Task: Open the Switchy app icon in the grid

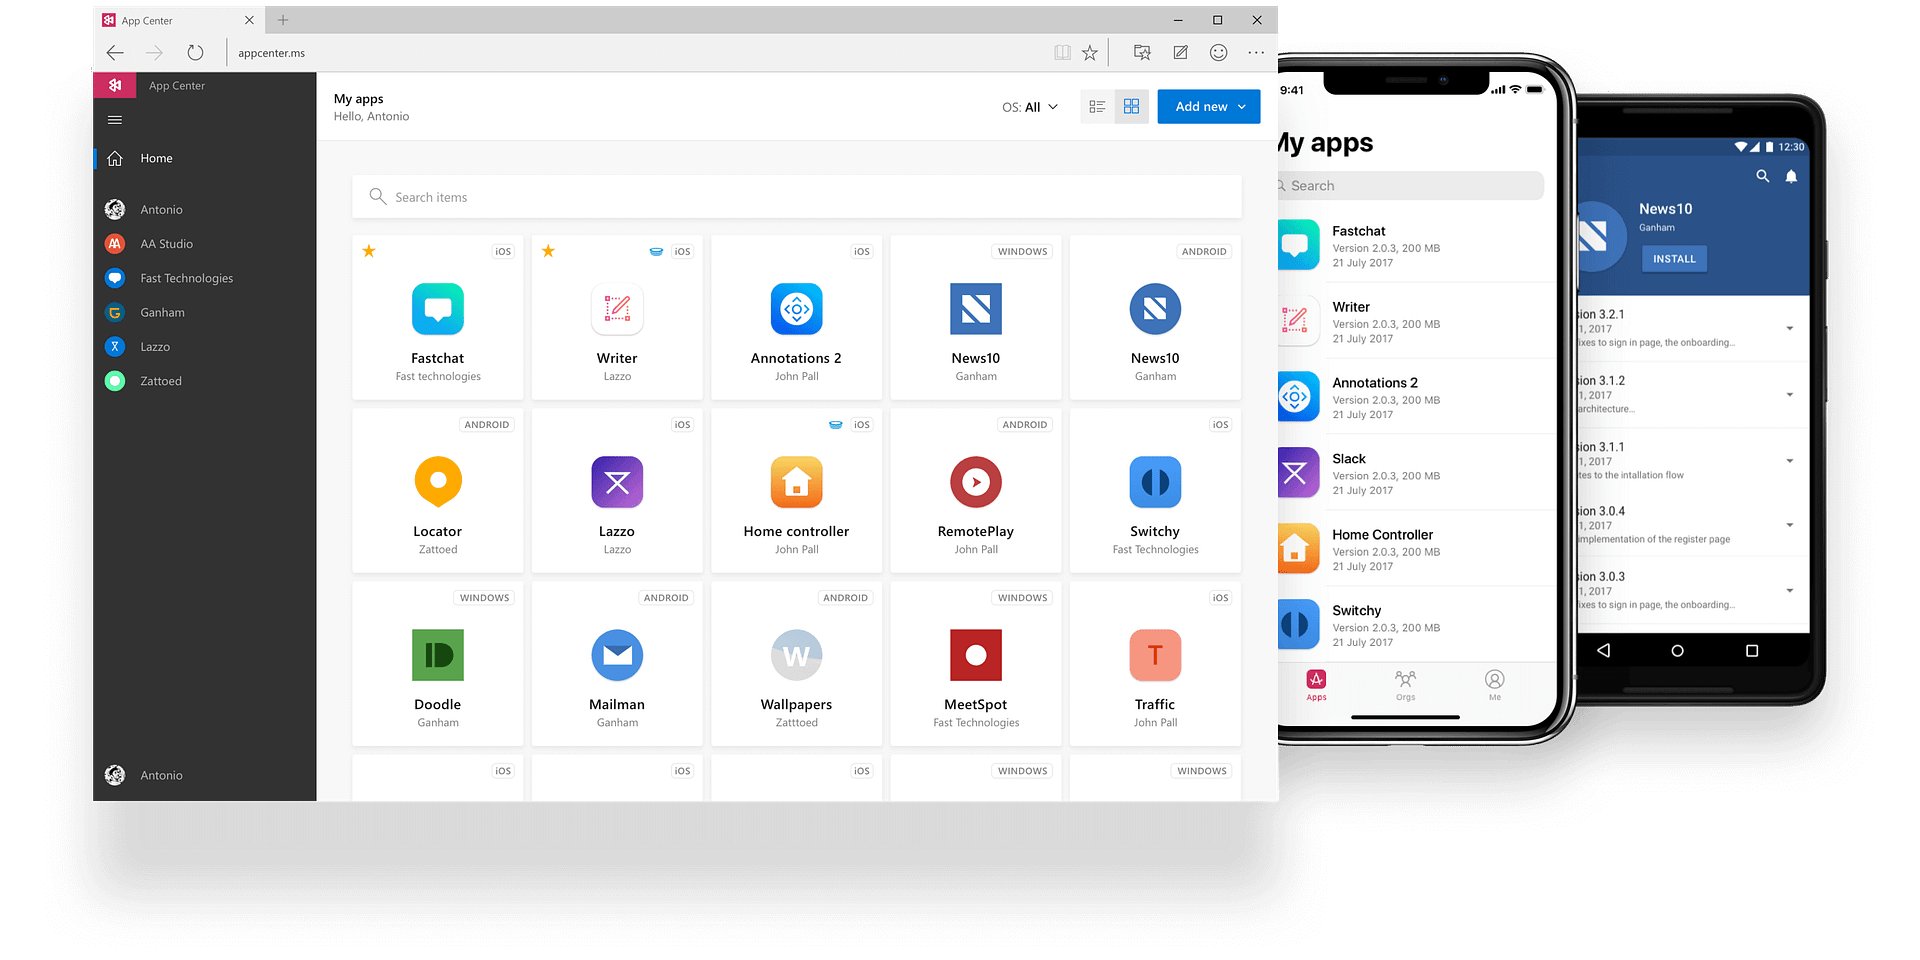Action: 1155,482
